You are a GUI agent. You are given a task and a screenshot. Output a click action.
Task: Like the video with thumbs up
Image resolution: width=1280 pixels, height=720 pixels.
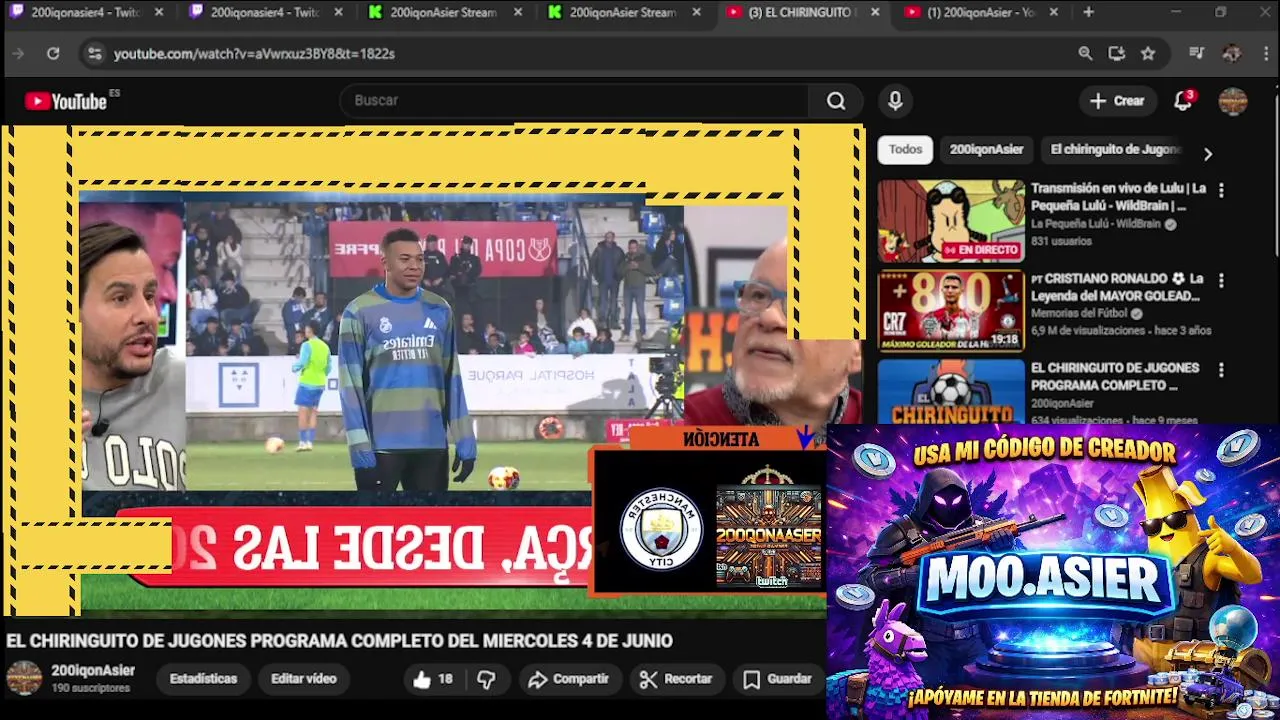click(432, 679)
